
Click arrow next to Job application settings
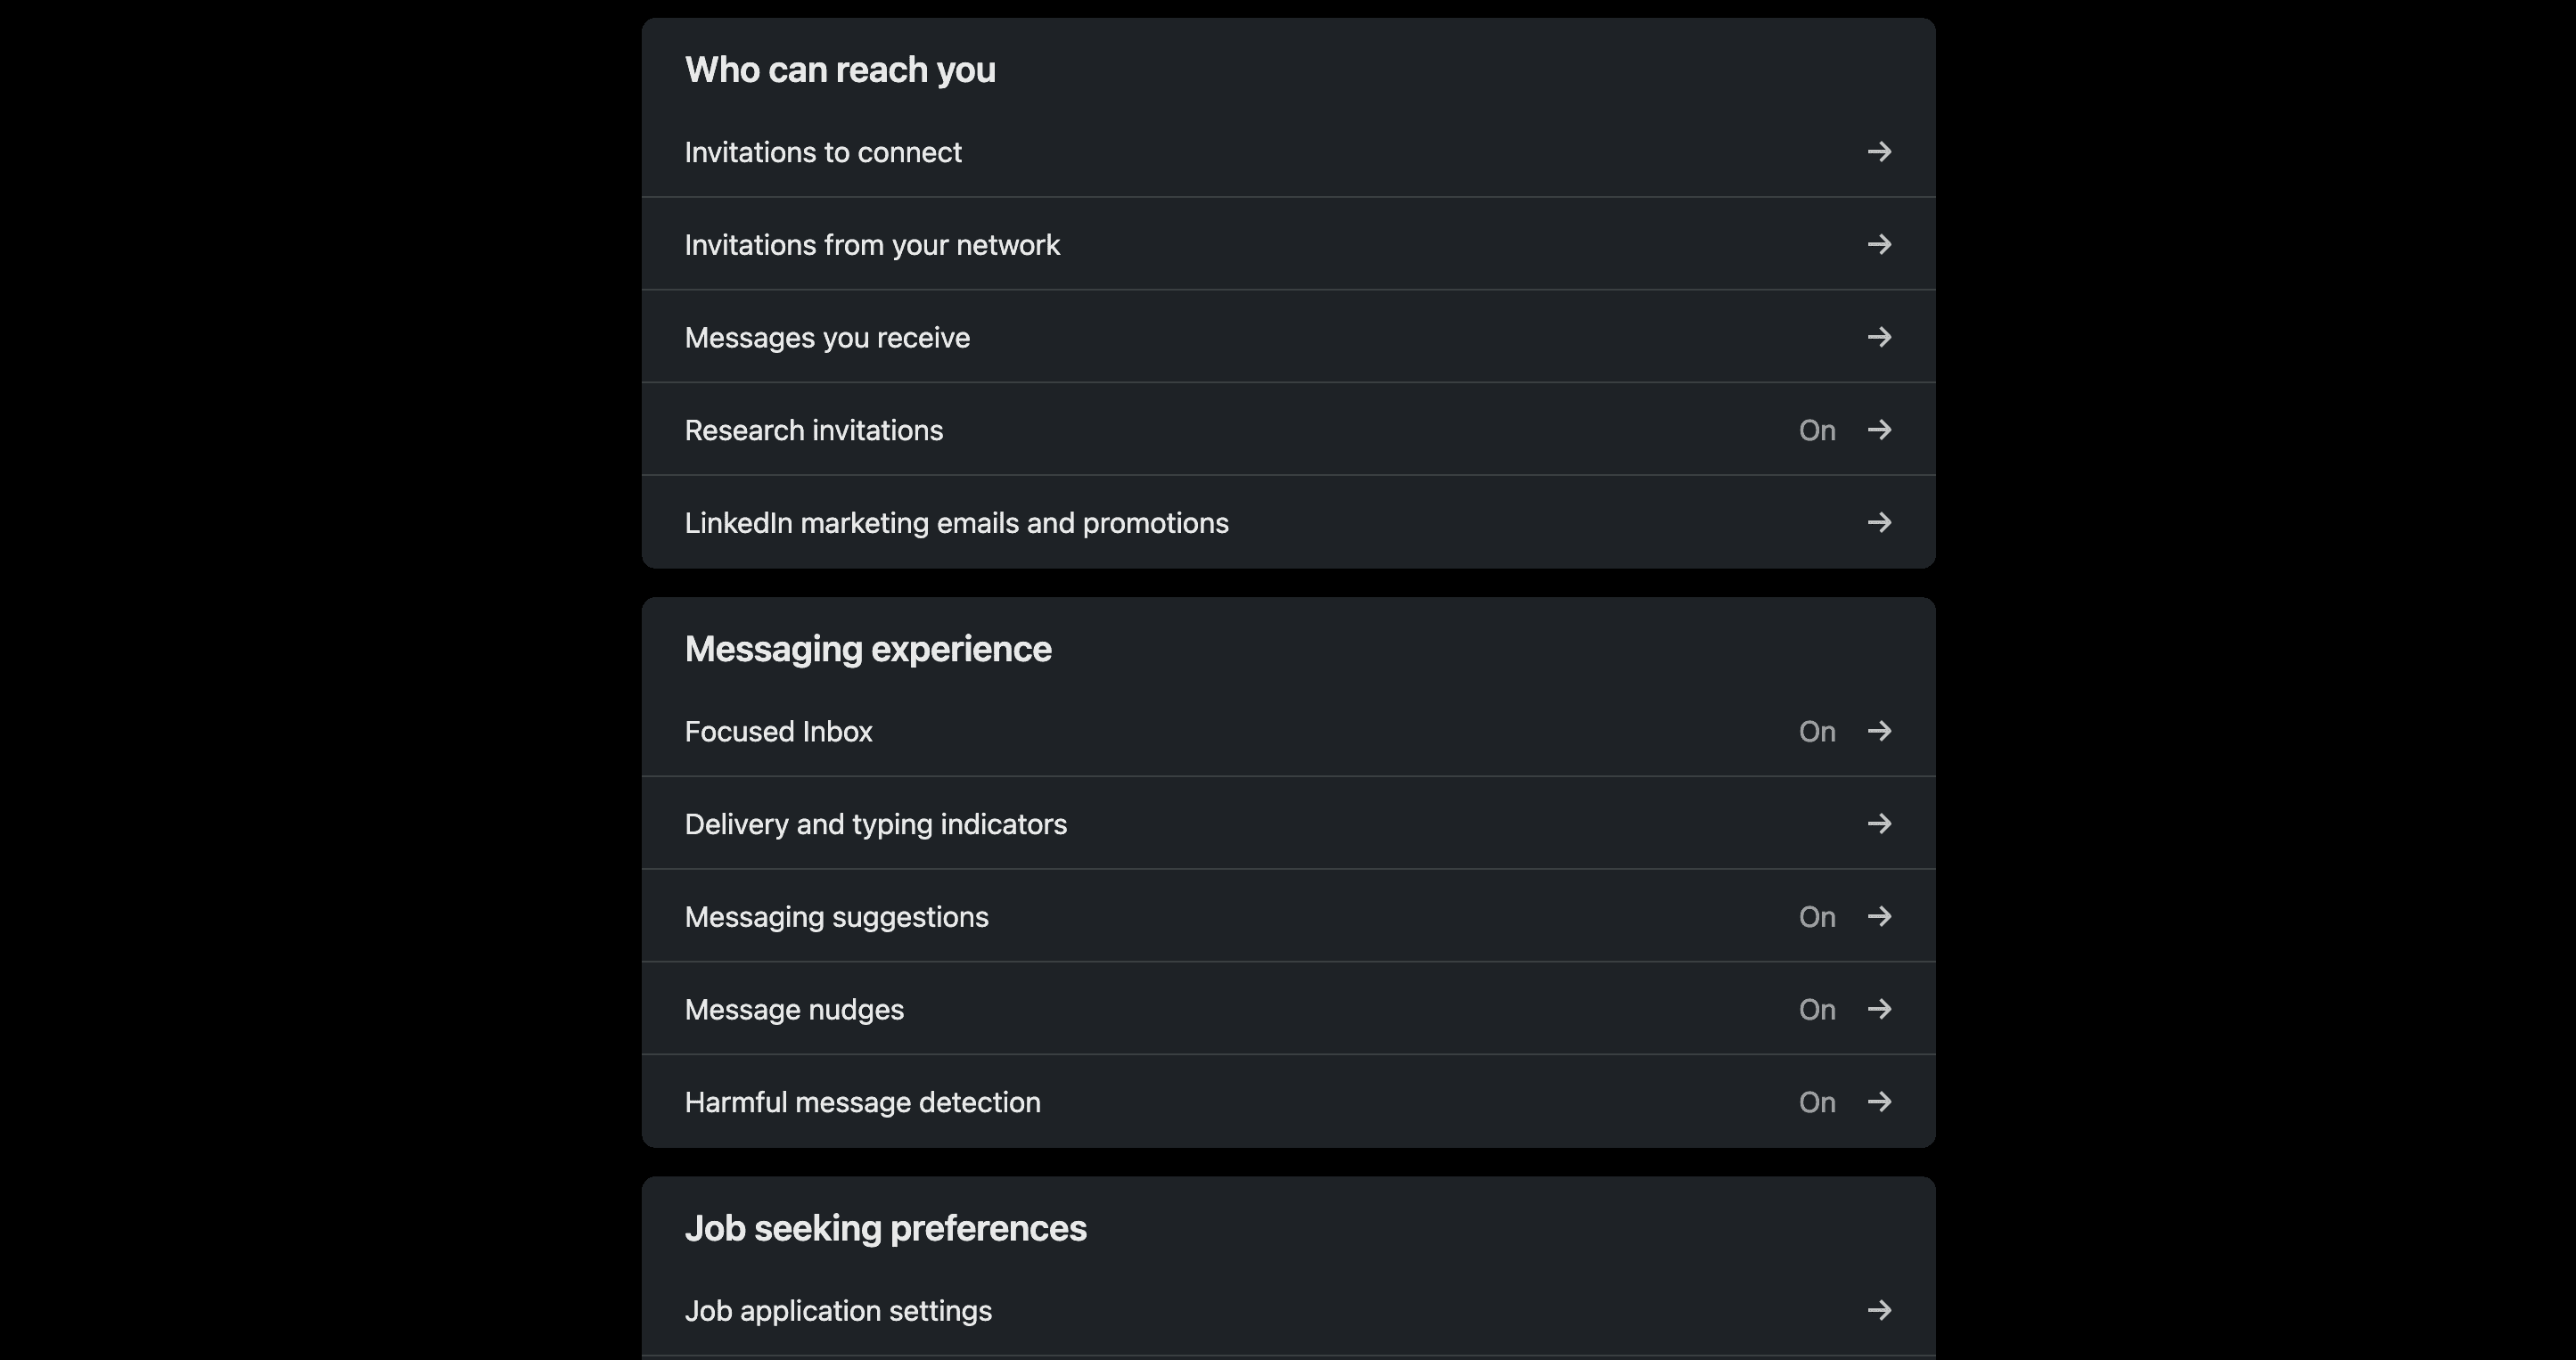pyautogui.click(x=1879, y=1310)
